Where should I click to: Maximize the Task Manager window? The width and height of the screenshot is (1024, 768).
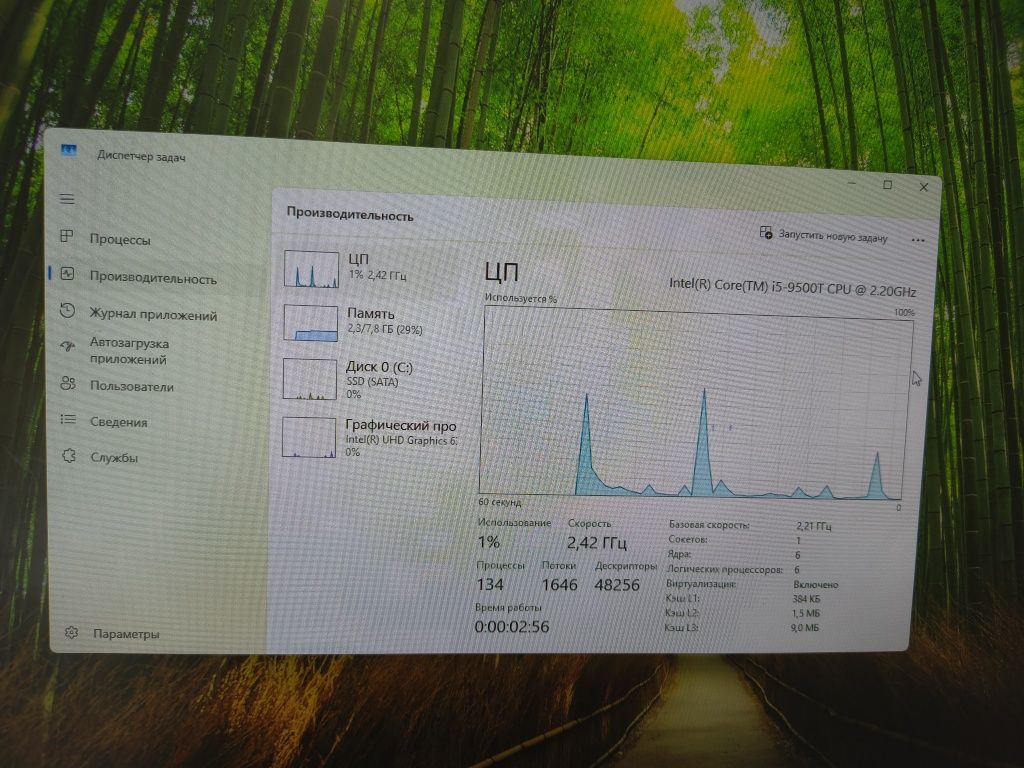(888, 185)
